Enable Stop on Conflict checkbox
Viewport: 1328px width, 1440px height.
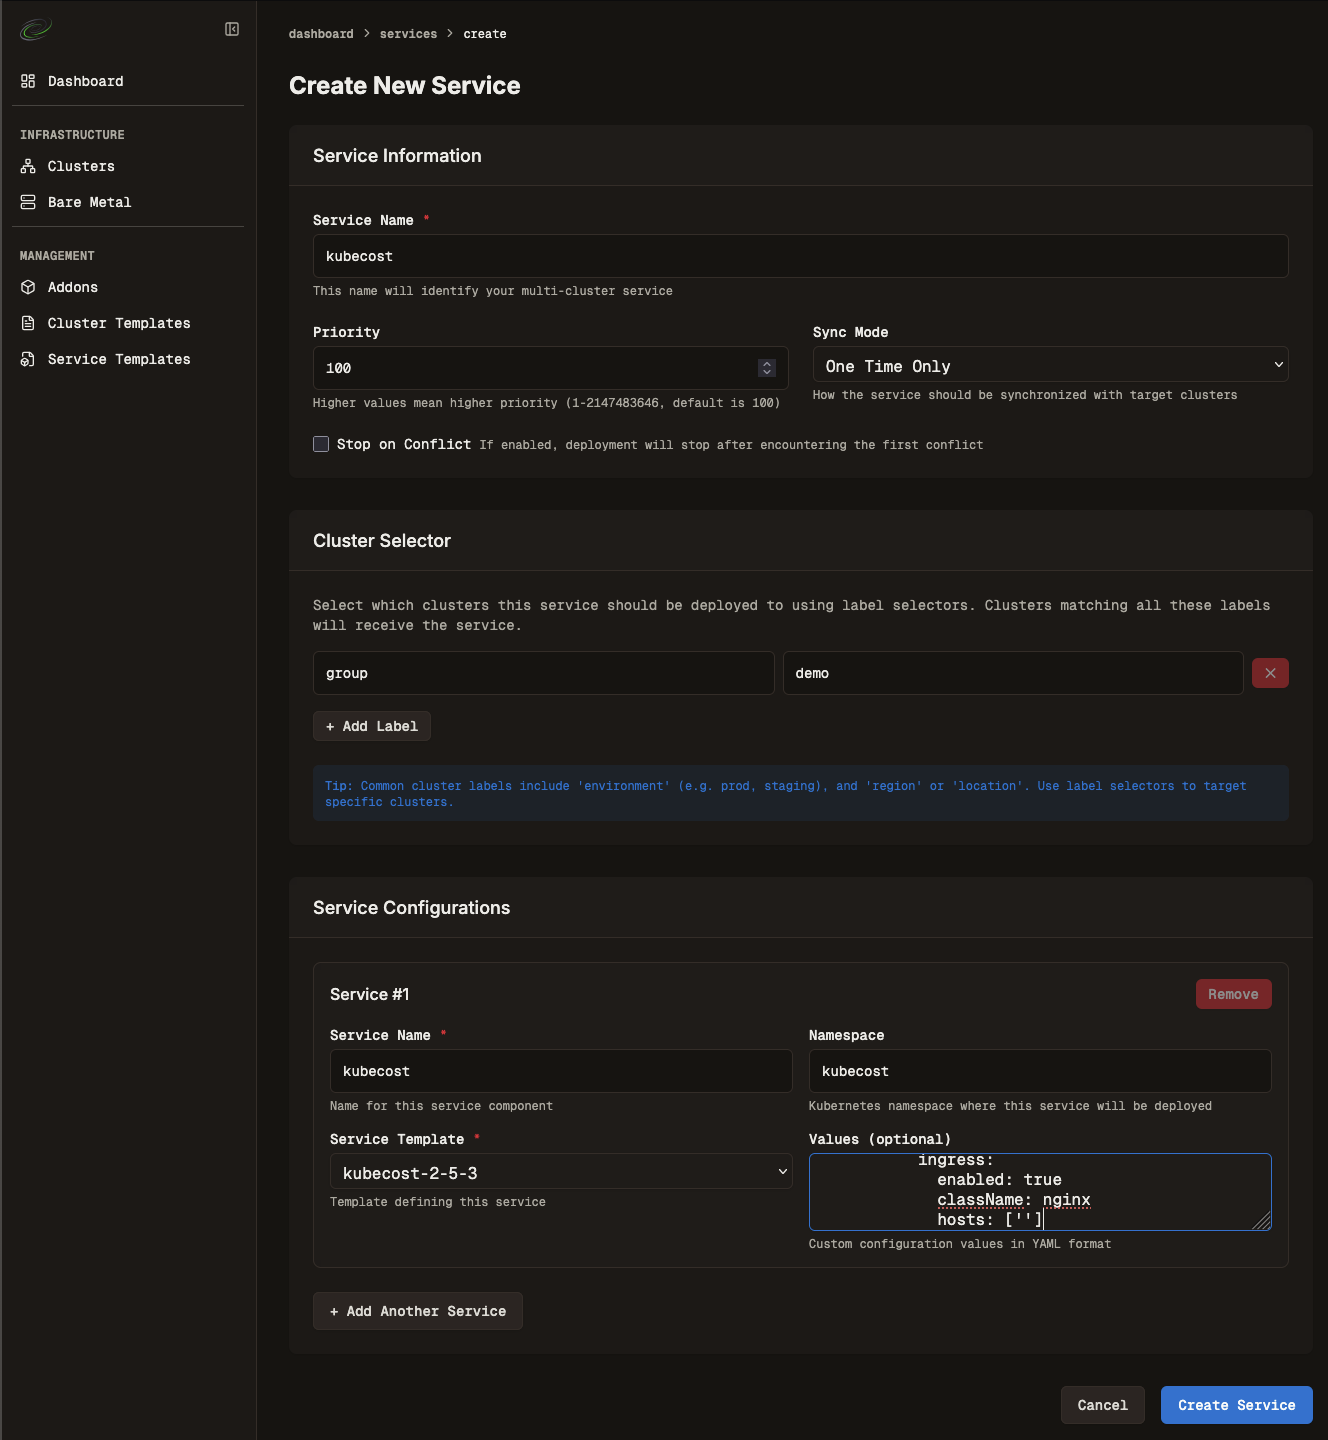point(321,444)
